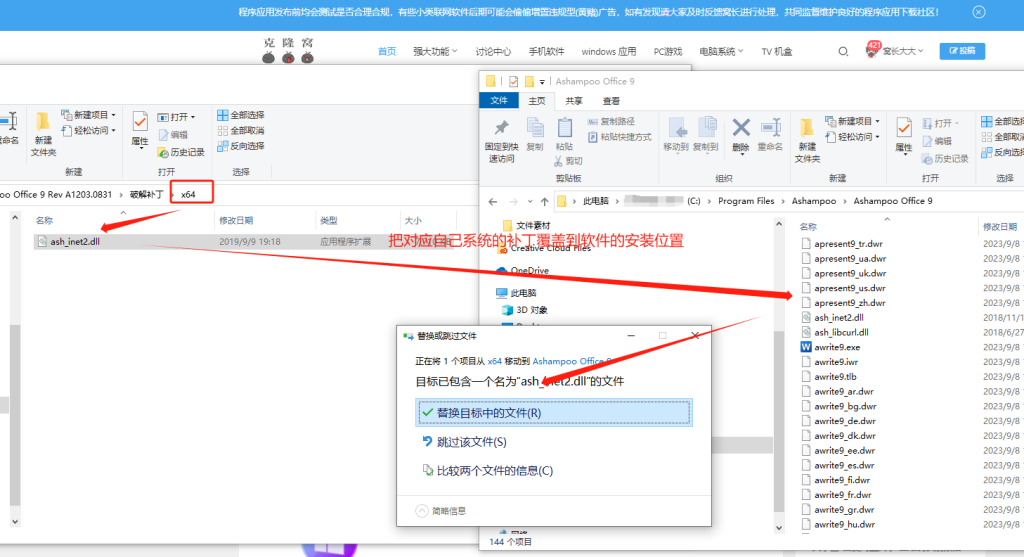Switch to the 文件 ribbon tab
This screenshot has height=557, width=1024.
click(x=499, y=101)
